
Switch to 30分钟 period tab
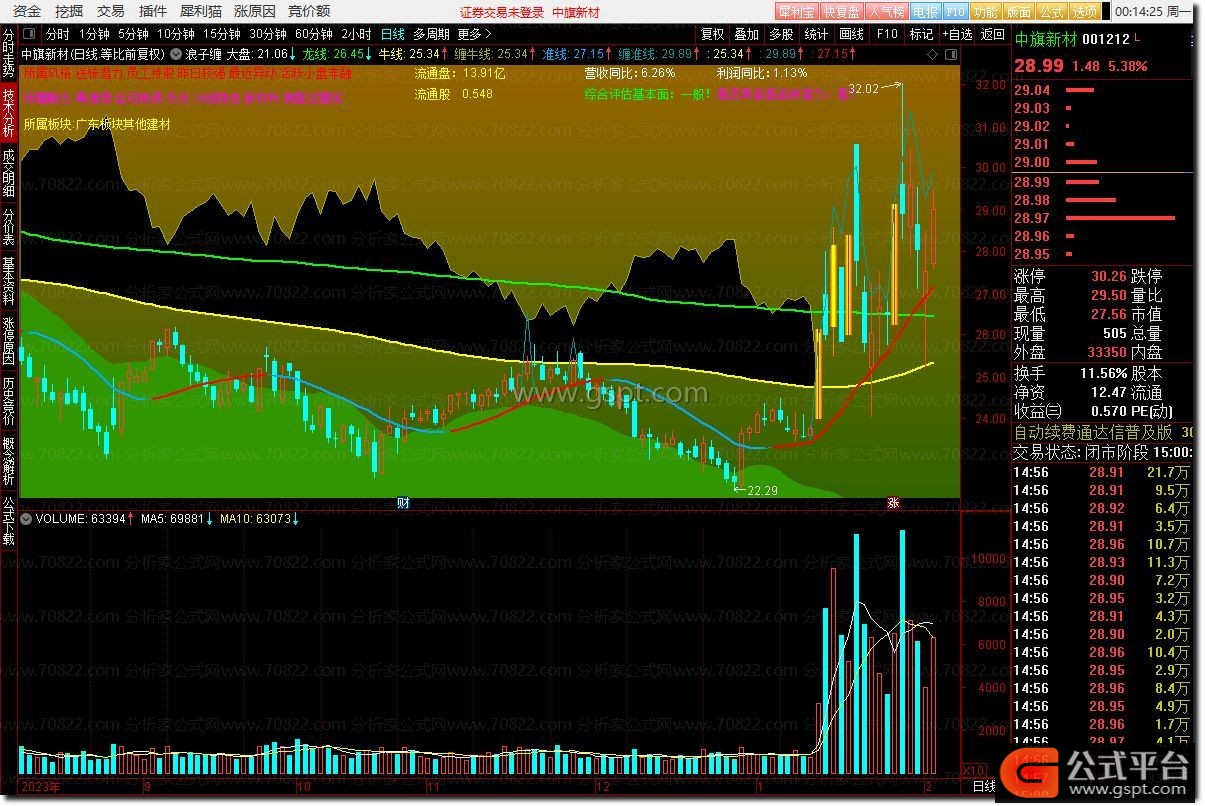point(268,34)
